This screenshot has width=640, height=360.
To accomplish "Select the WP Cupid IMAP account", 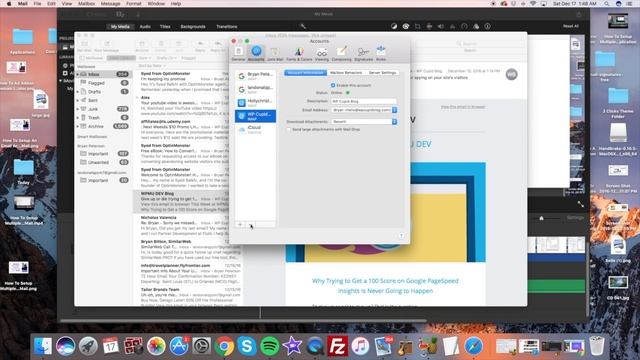I will 255,116.
